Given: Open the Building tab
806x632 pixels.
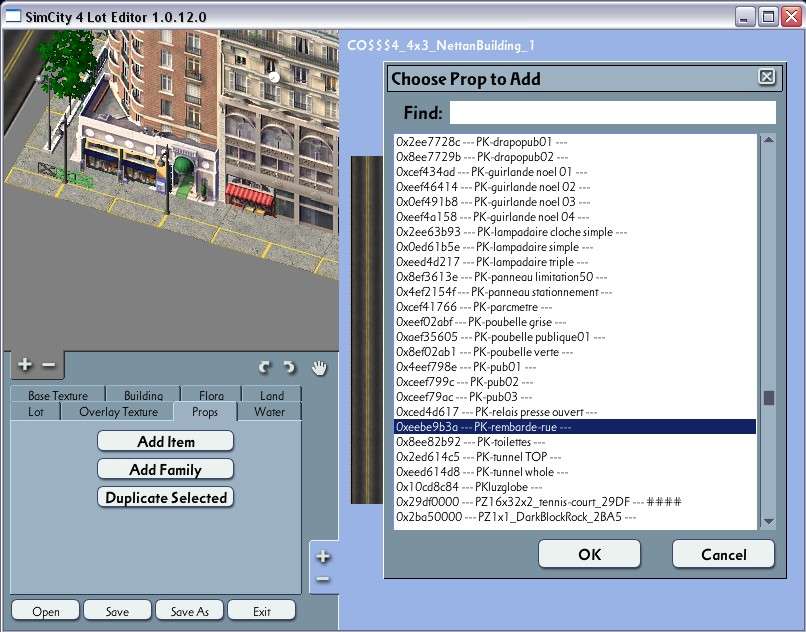Looking at the screenshot, I should click(143, 395).
